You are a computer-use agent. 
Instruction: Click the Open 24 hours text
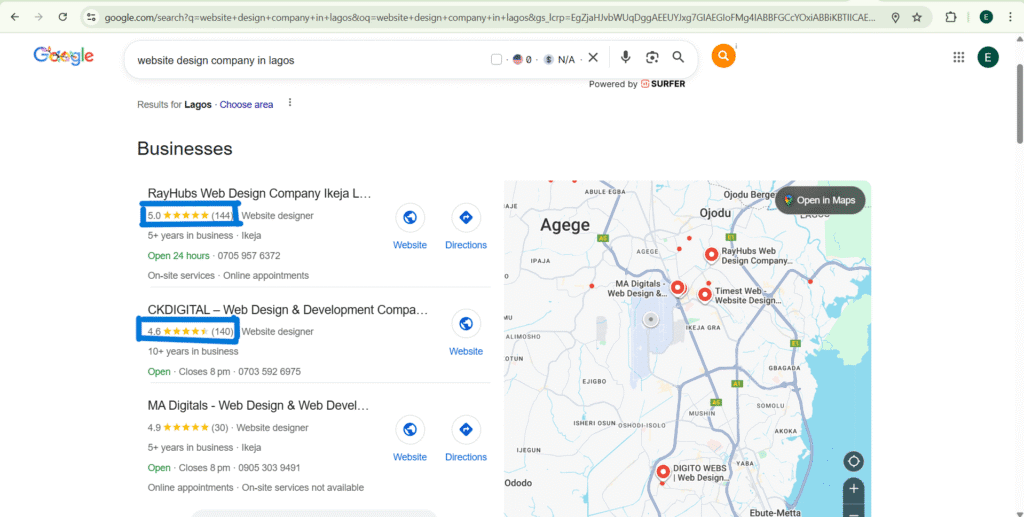(178, 256)
